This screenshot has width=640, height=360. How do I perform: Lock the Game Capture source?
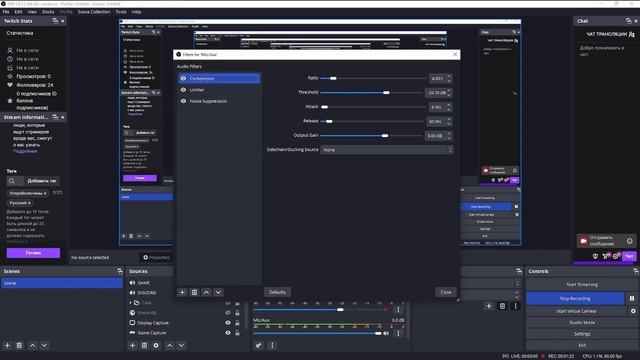[x=237, y=333]
